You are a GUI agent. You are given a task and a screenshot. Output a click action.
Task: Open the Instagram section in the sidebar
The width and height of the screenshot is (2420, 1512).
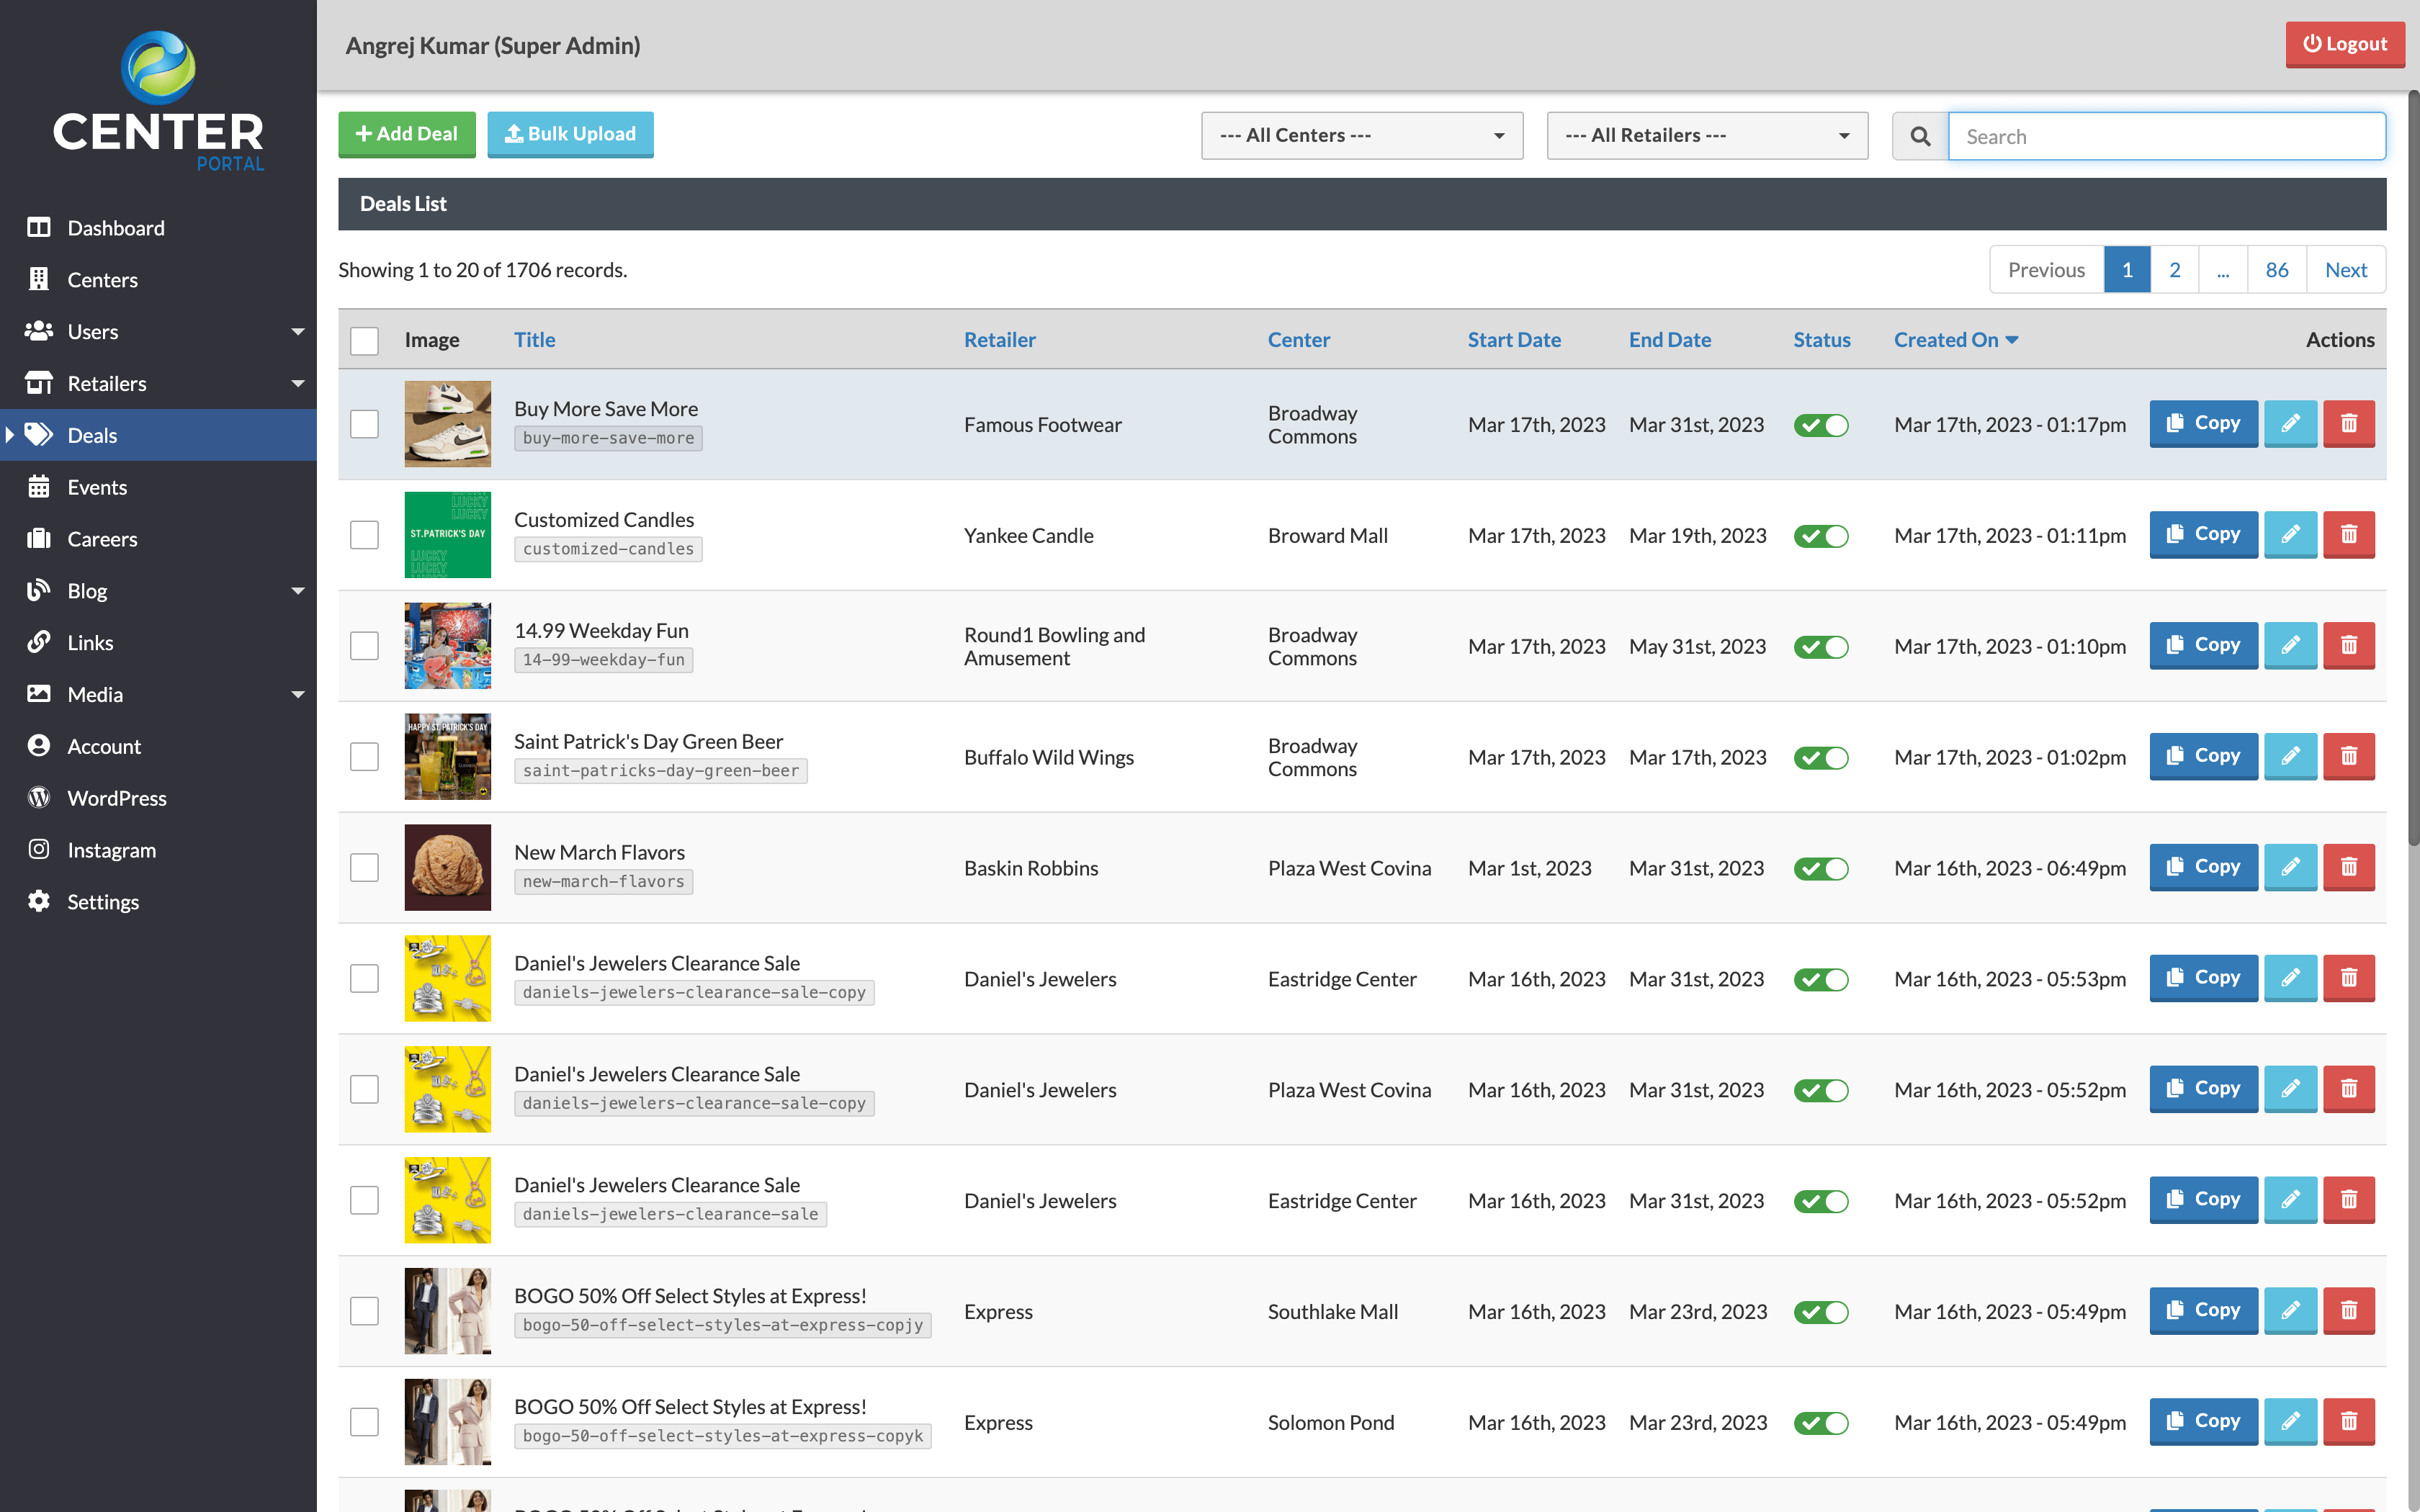[x=112, y=849]
